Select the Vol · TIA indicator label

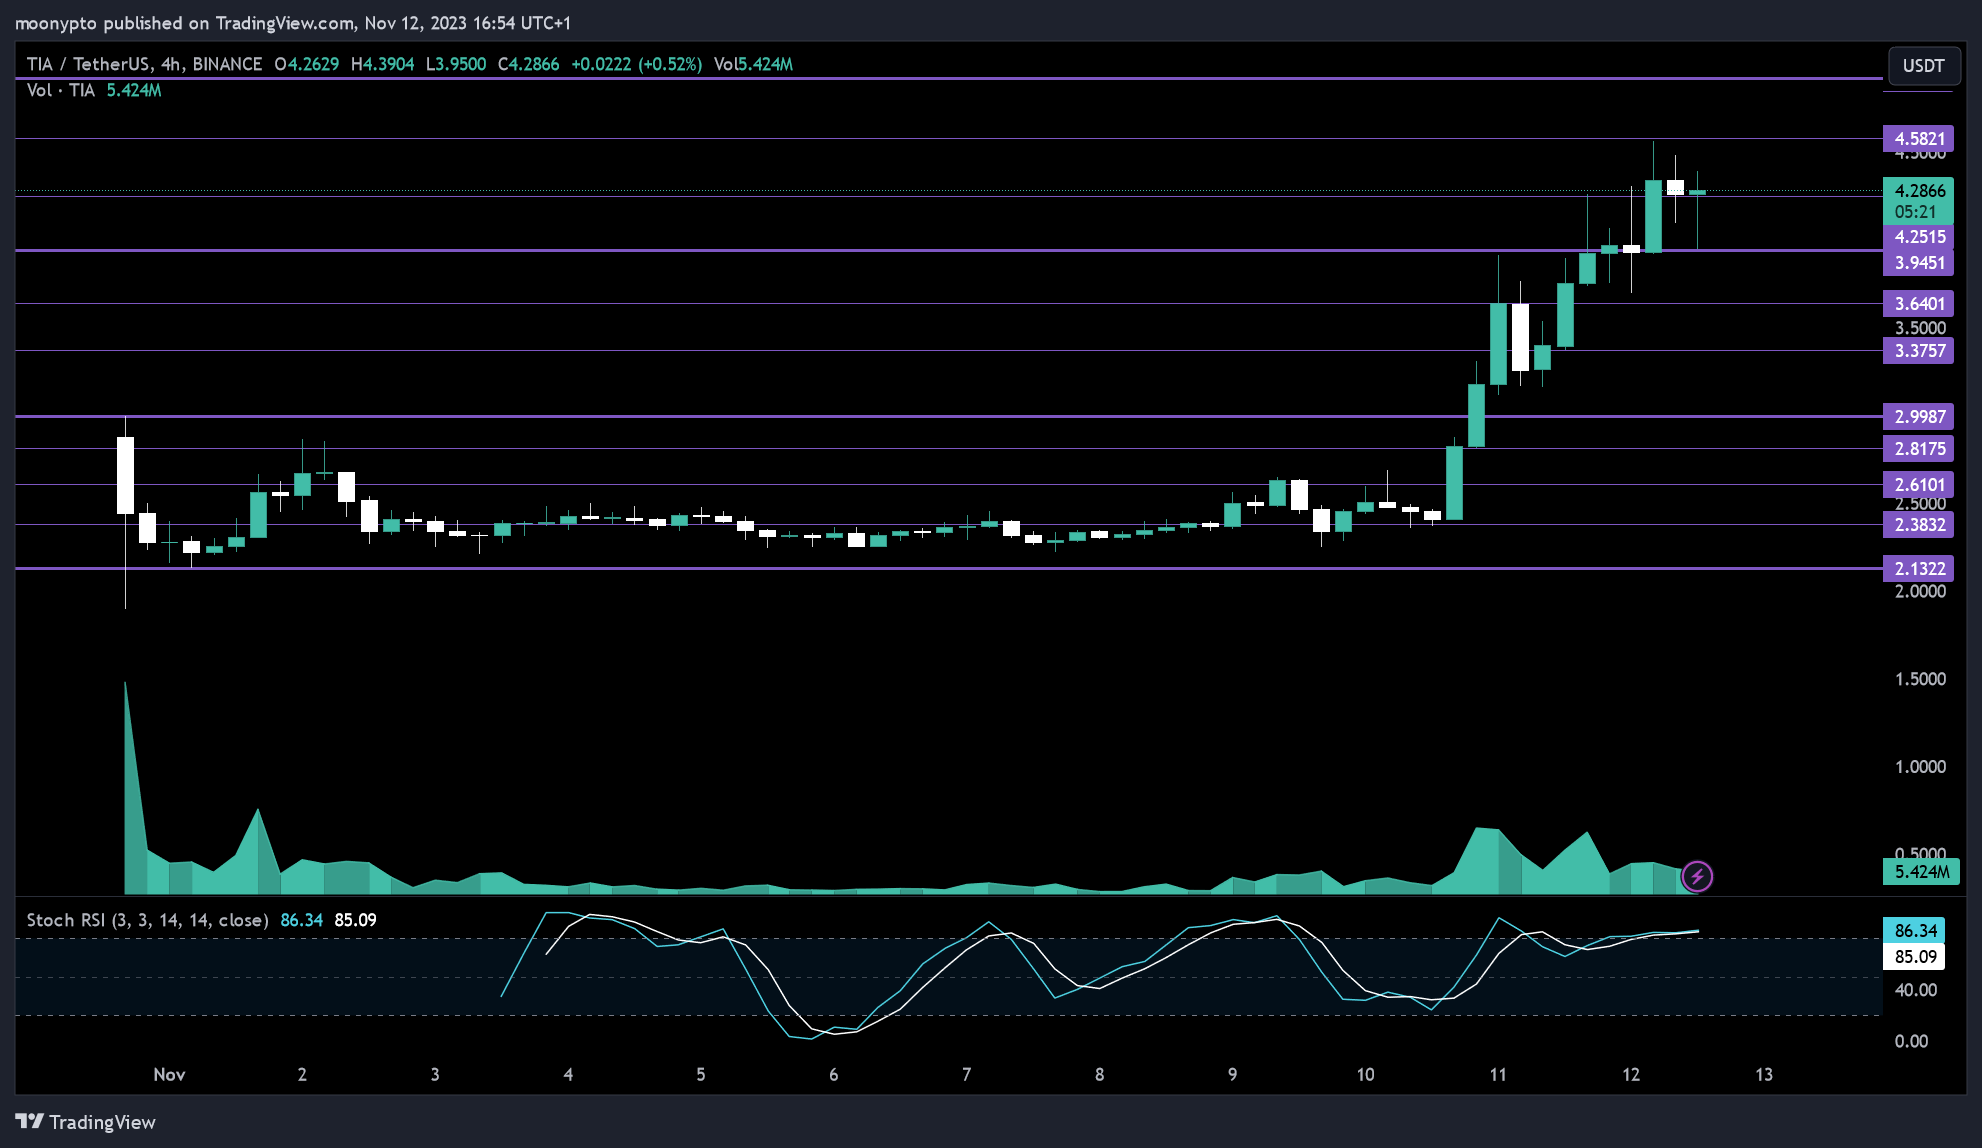coord(61,90)
